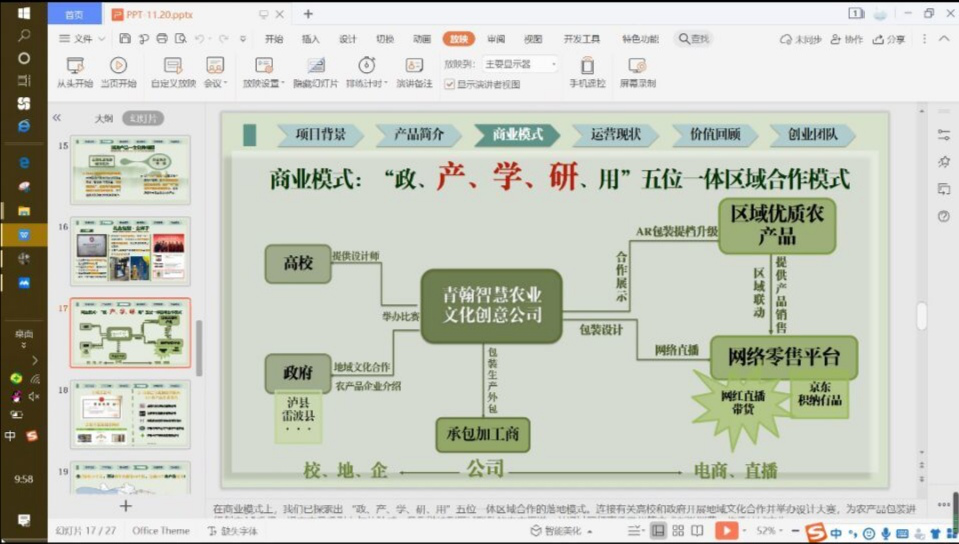Viewport: 959px width, 544px height.
Task: Open the 文件 menu dropdown
Action: [82, 39]
